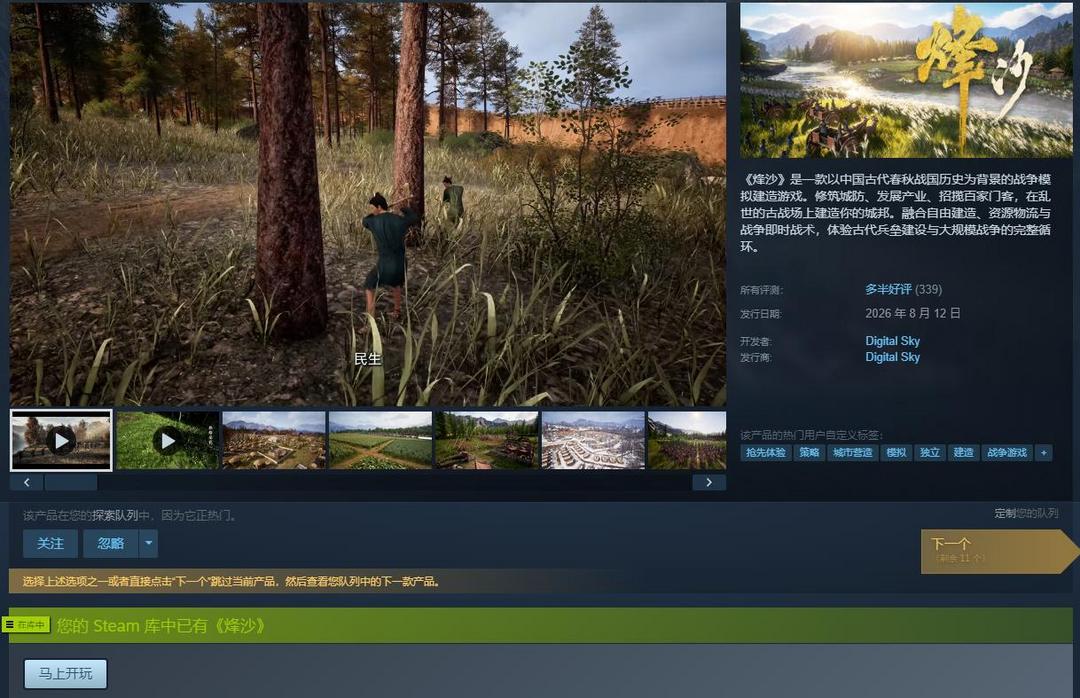Image resolution: width=1080 pixels, height=698 pixels.
Task: Open the dropdown arrow beside 忽略 button
Action: [148, 544]
